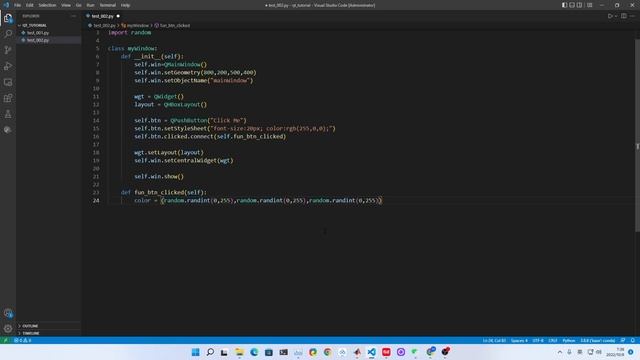Open the Extensions view
The image size is (640, 360).
click(8, 98)
